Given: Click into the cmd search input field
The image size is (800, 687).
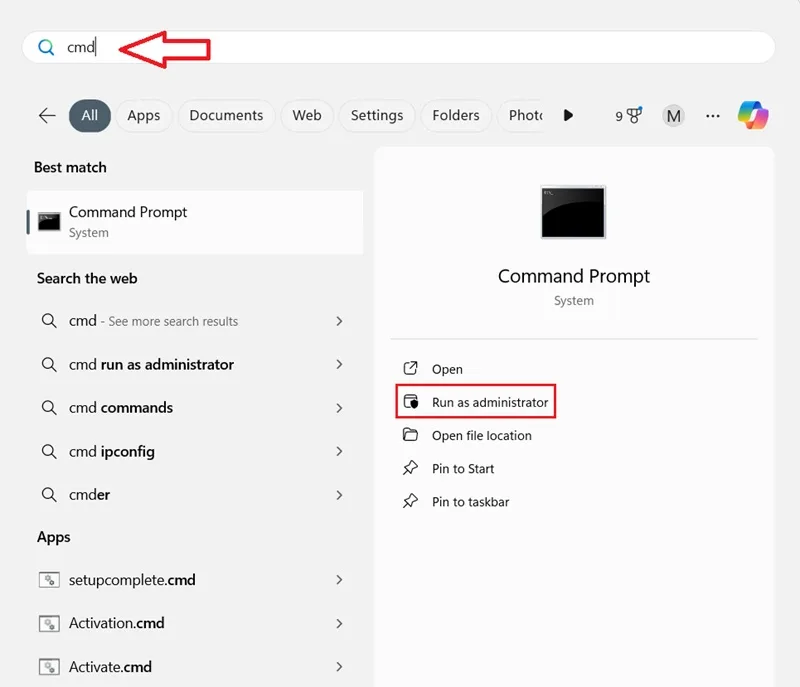Looking at the screenshot, I should [x=398, y=47].
